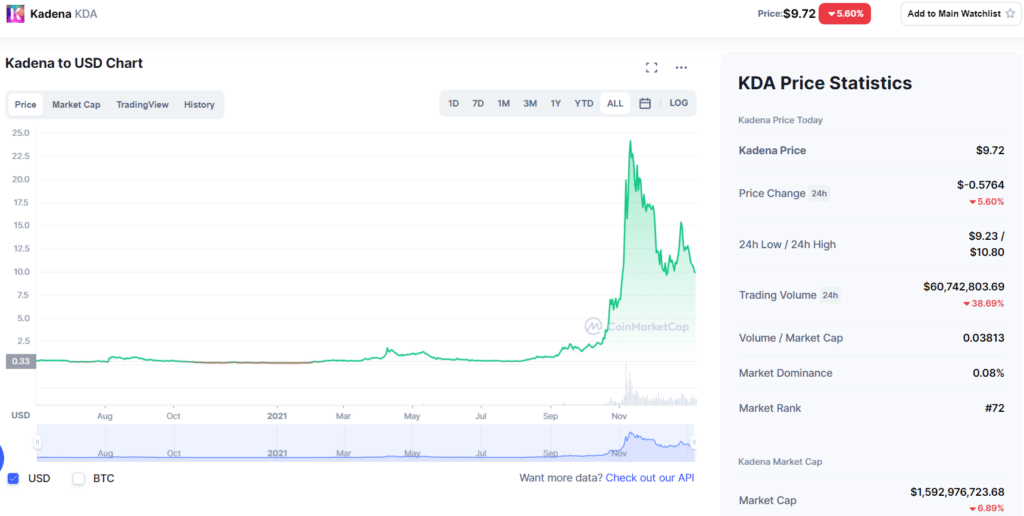Toggle LOG scale on chart
Image resolution: width=1024 pixels, height=516 pixels.
[x=678, y=103]
